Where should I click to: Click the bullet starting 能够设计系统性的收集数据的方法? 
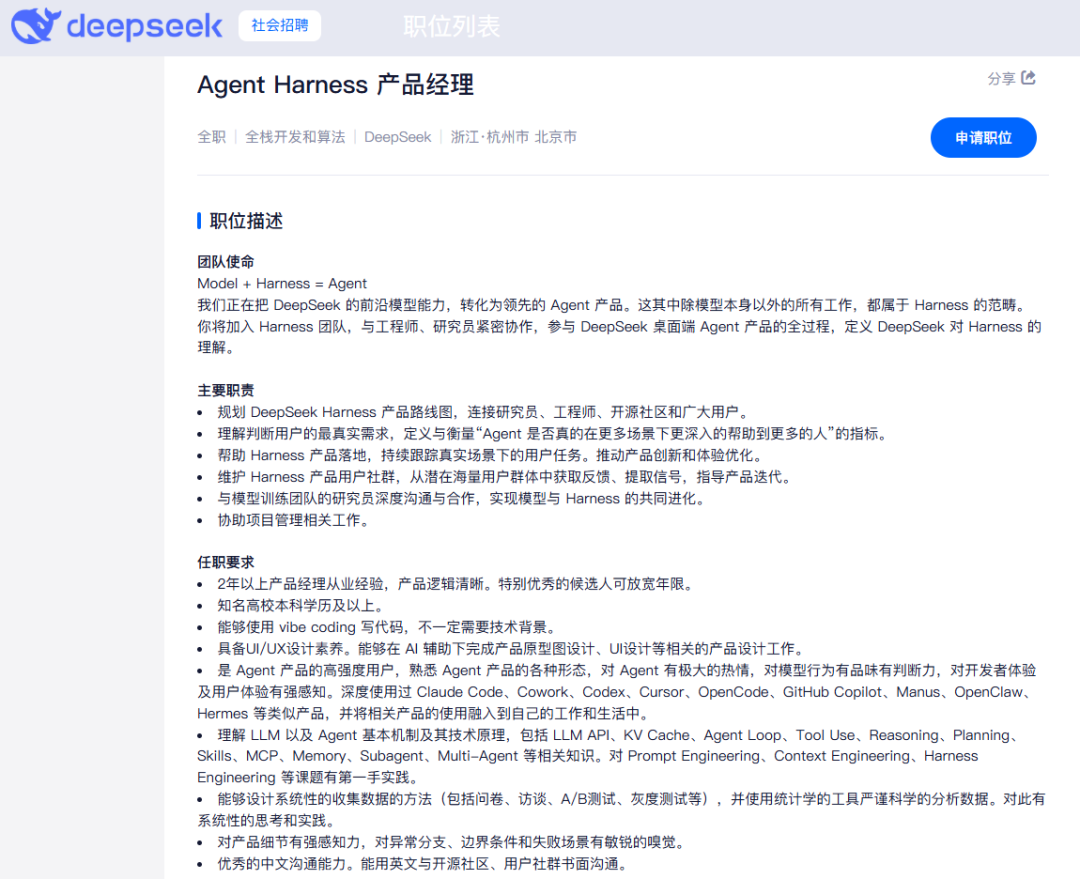coord(621,809)
